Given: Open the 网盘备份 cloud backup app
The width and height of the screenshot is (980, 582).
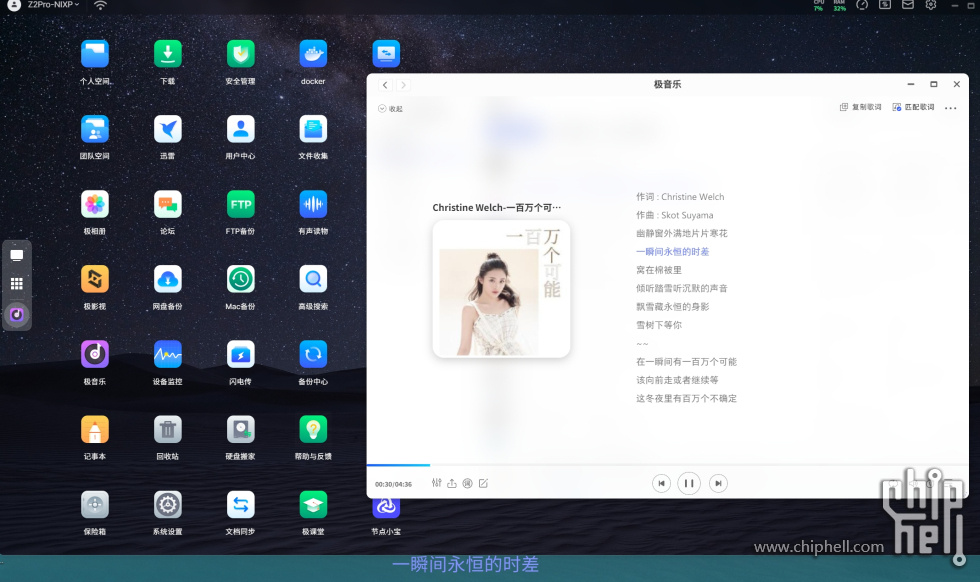Looking at the screenshot, I should 168,279.
